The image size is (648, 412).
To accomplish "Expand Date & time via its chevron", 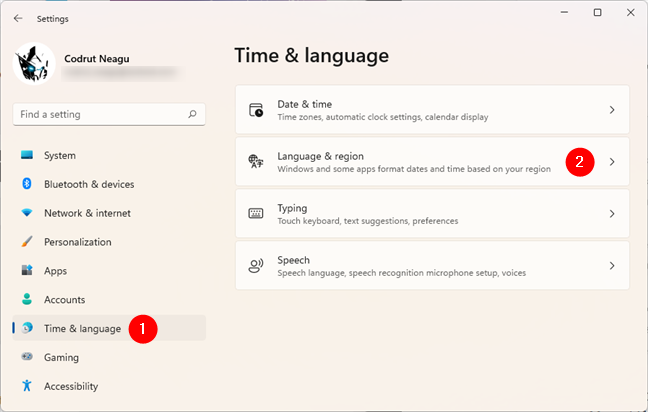I will (612, 110).
